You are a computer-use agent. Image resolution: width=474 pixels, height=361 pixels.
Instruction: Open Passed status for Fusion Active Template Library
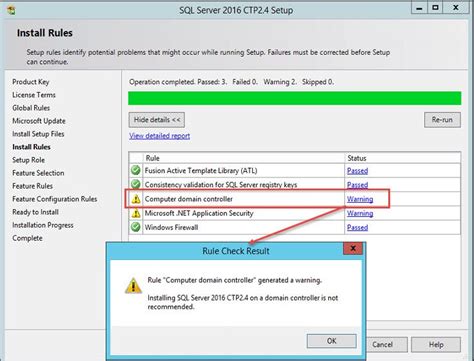point(357,171)
